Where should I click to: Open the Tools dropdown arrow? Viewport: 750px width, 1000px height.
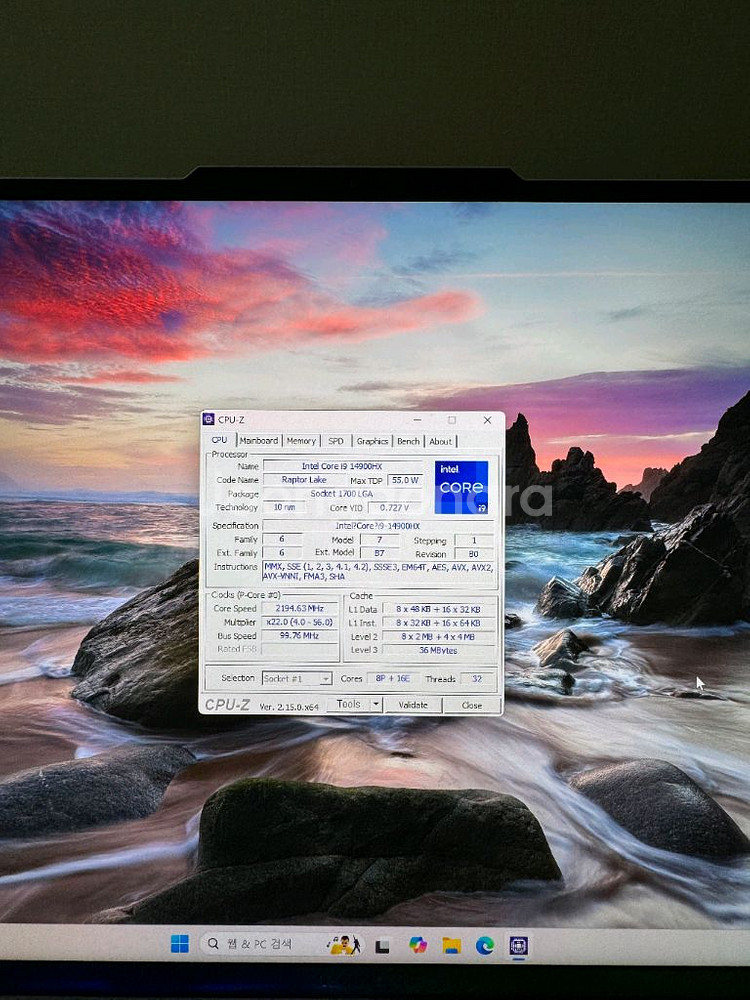click(375, 704)
